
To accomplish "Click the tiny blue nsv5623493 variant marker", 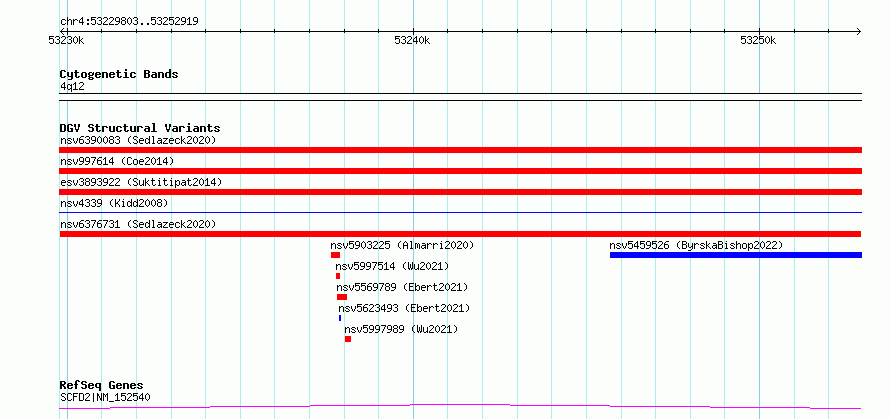I will click(x=340, y=318).
